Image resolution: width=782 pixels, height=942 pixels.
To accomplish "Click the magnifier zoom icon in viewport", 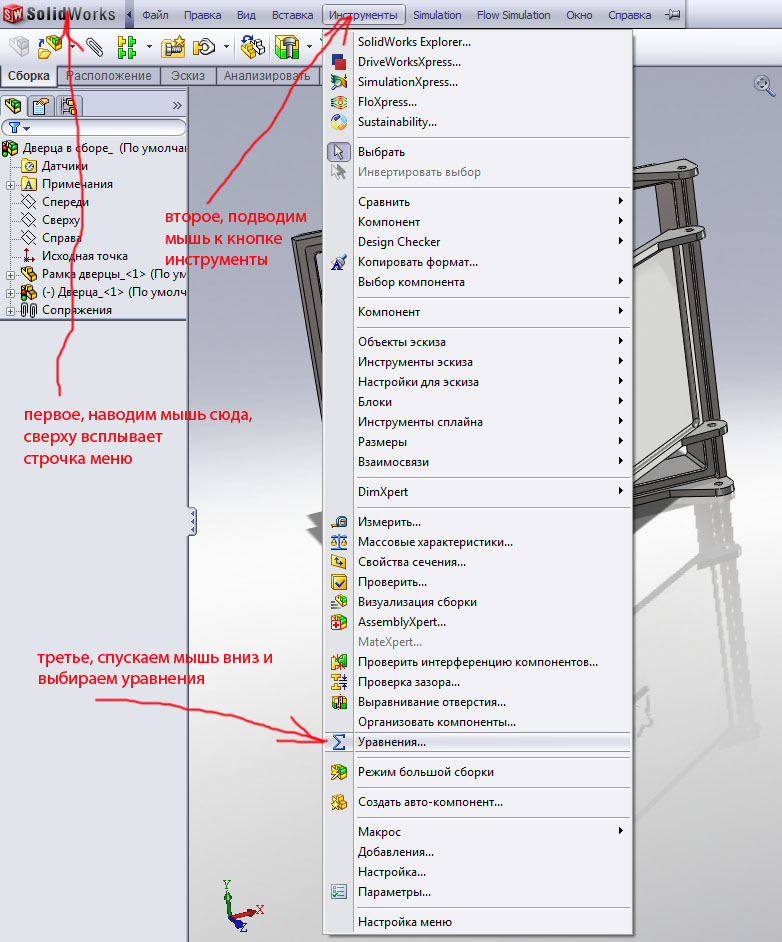I will tap(764, 86).
